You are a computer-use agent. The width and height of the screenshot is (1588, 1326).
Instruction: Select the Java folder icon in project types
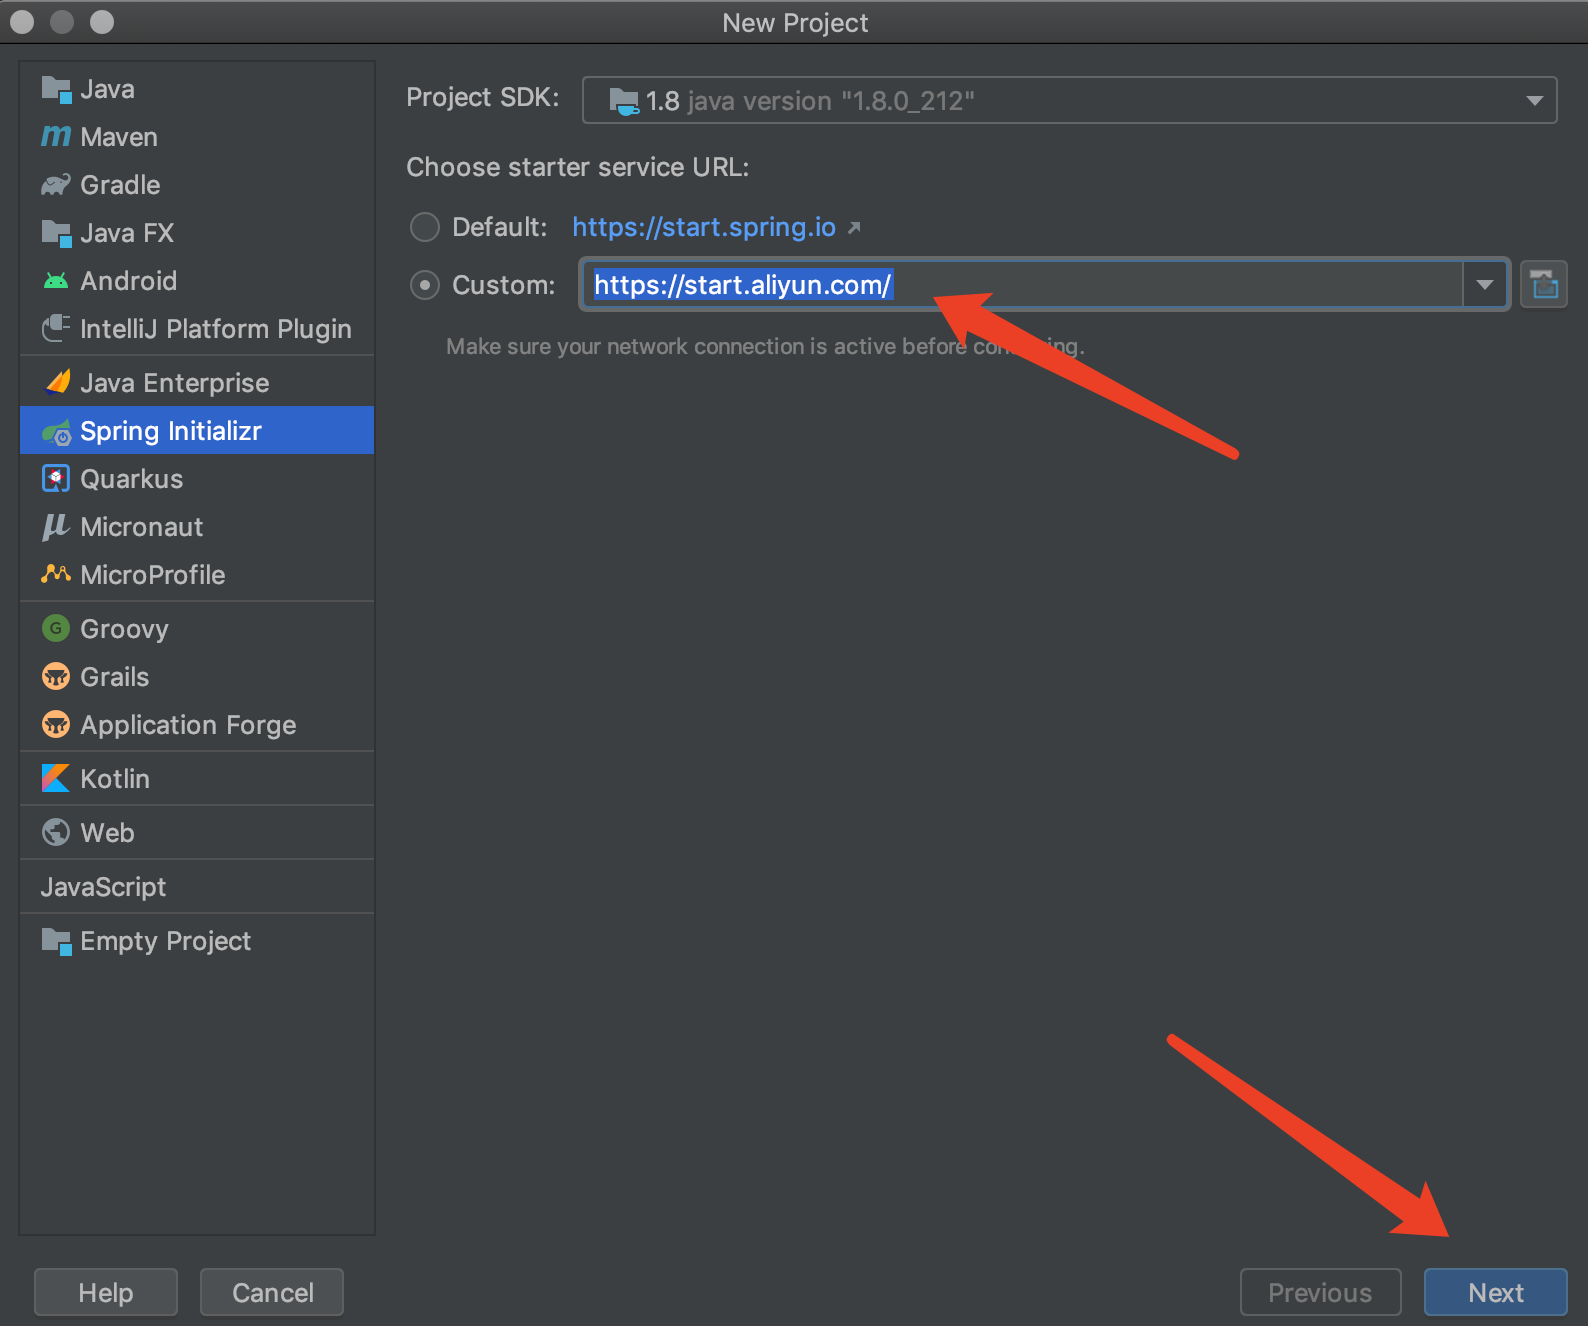(56, 89)
